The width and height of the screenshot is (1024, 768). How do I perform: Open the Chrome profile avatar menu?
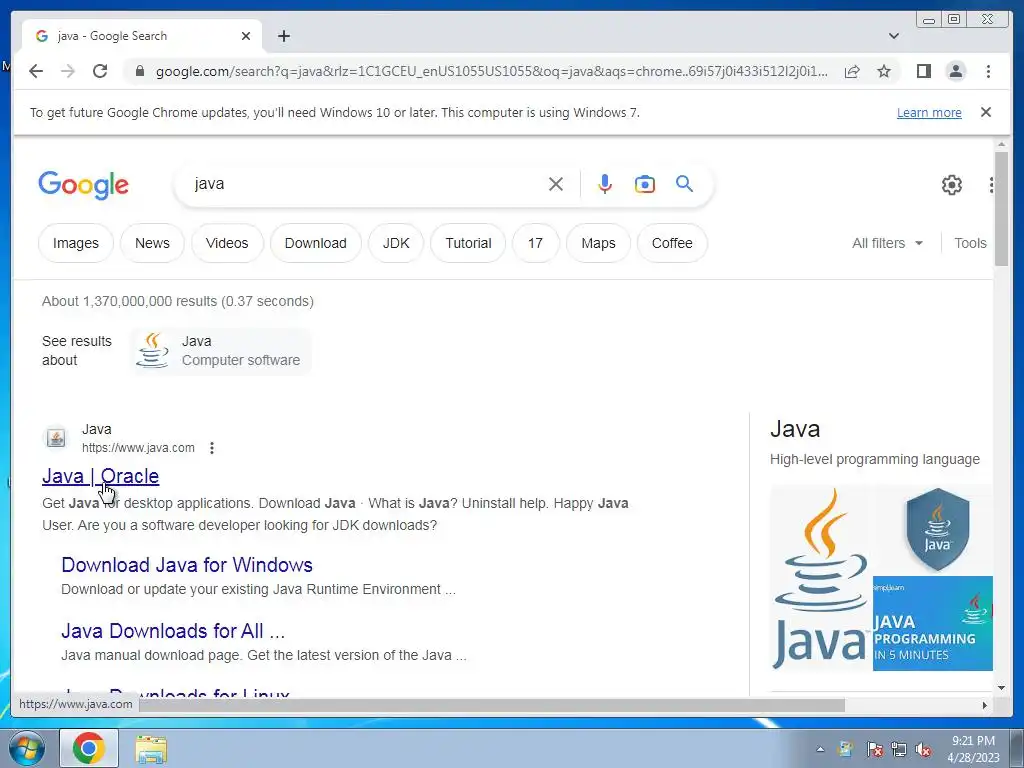click(x=955, y=71)
